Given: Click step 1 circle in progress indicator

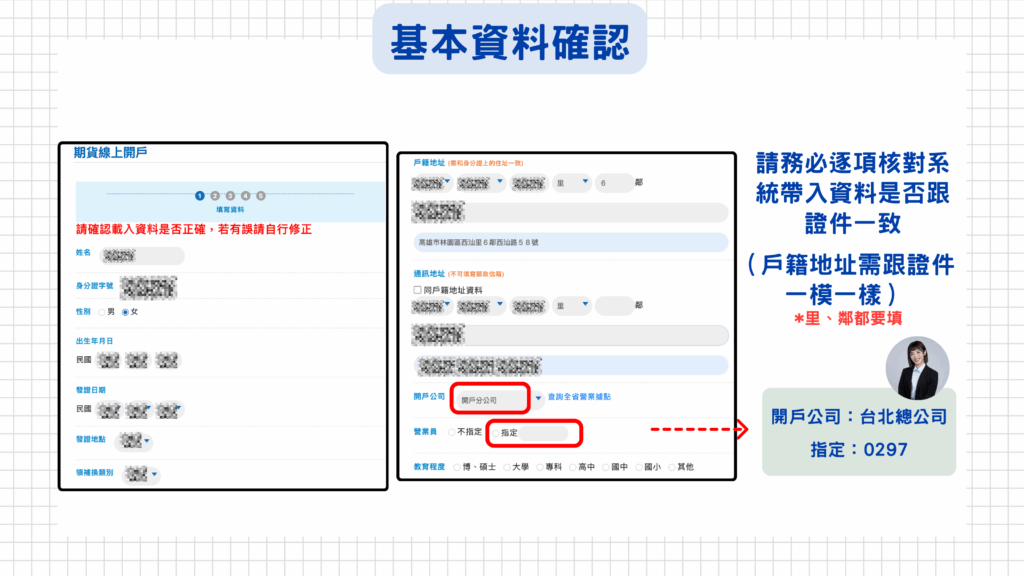Looking at the screenshot, I should pyautogui.click(x=200, y=196).
